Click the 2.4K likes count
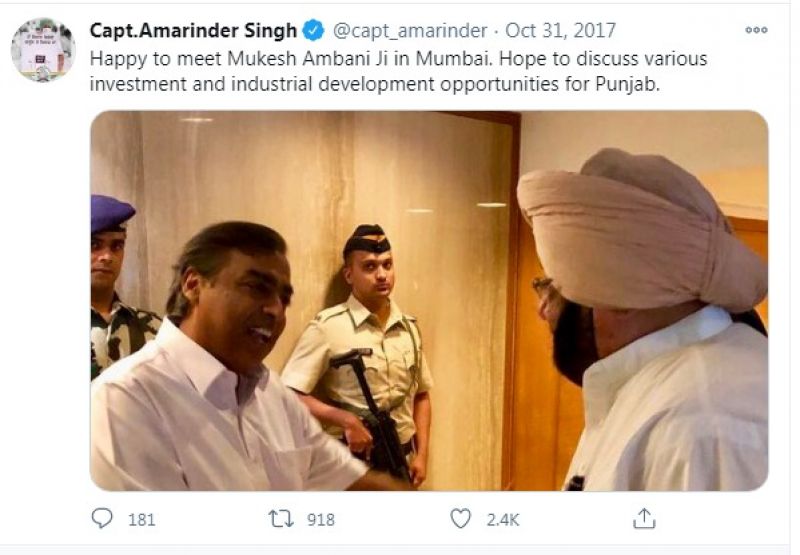The image size is (800, 555). point(502,519)
